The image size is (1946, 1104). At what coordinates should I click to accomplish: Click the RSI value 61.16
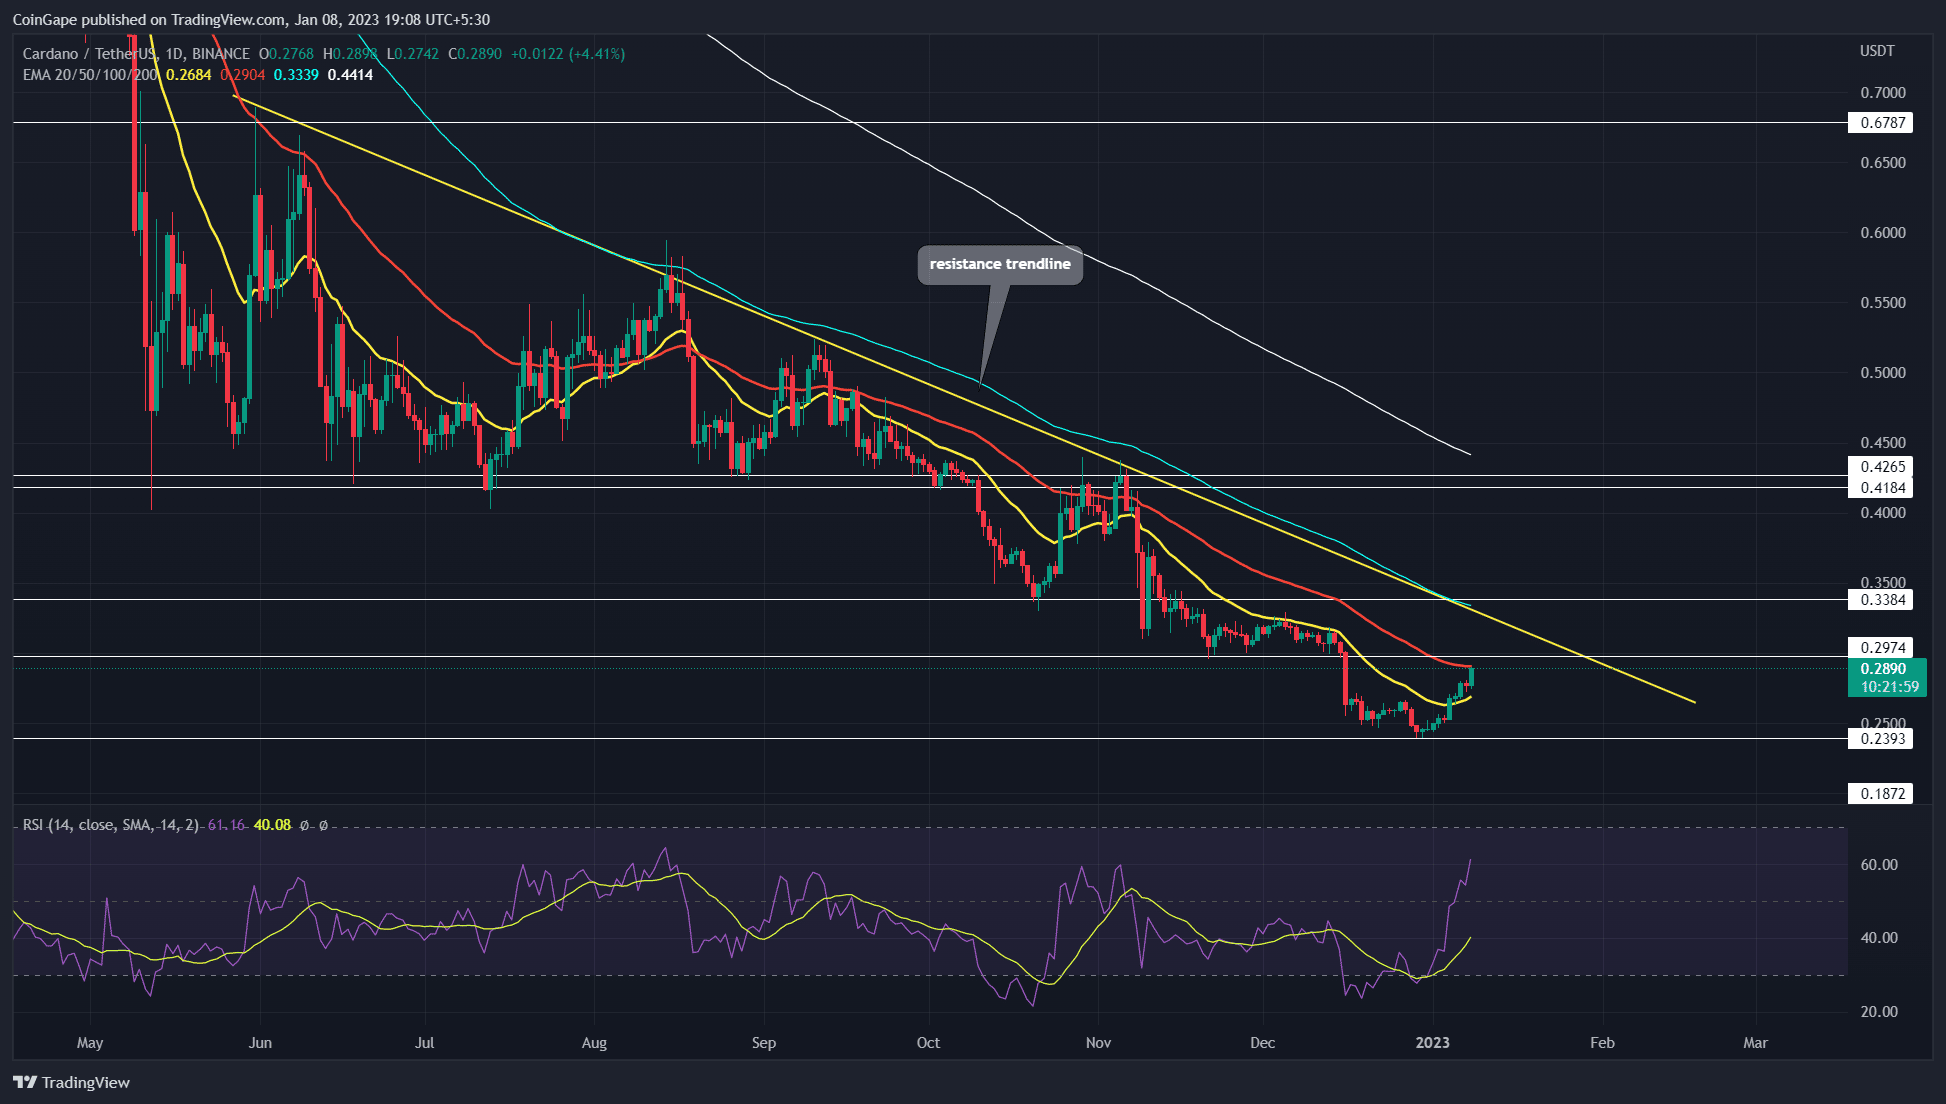coord(226,825)
